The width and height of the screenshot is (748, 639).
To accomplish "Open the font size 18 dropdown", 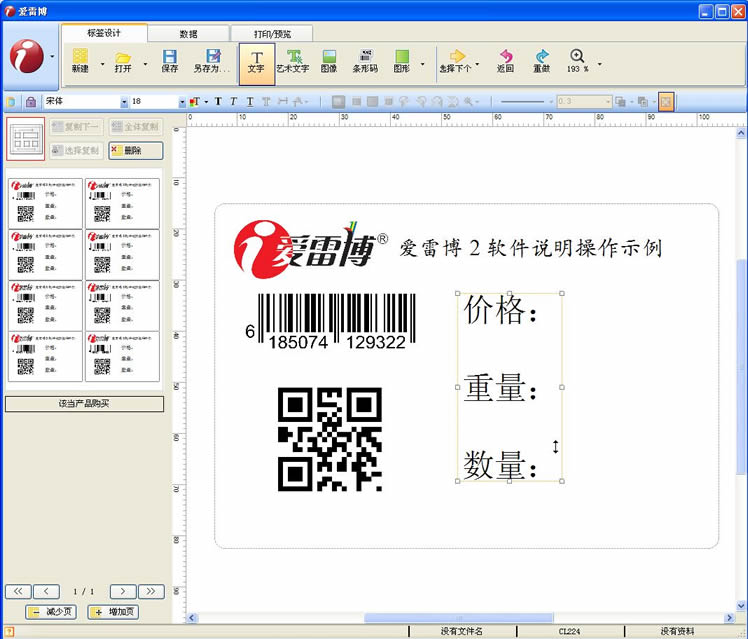I will (182, 102).
